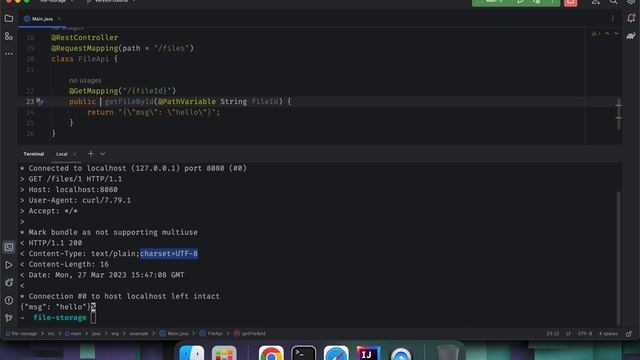Show more tool windows via the ellipsis
640x360 pixels.
pos(9,53)
